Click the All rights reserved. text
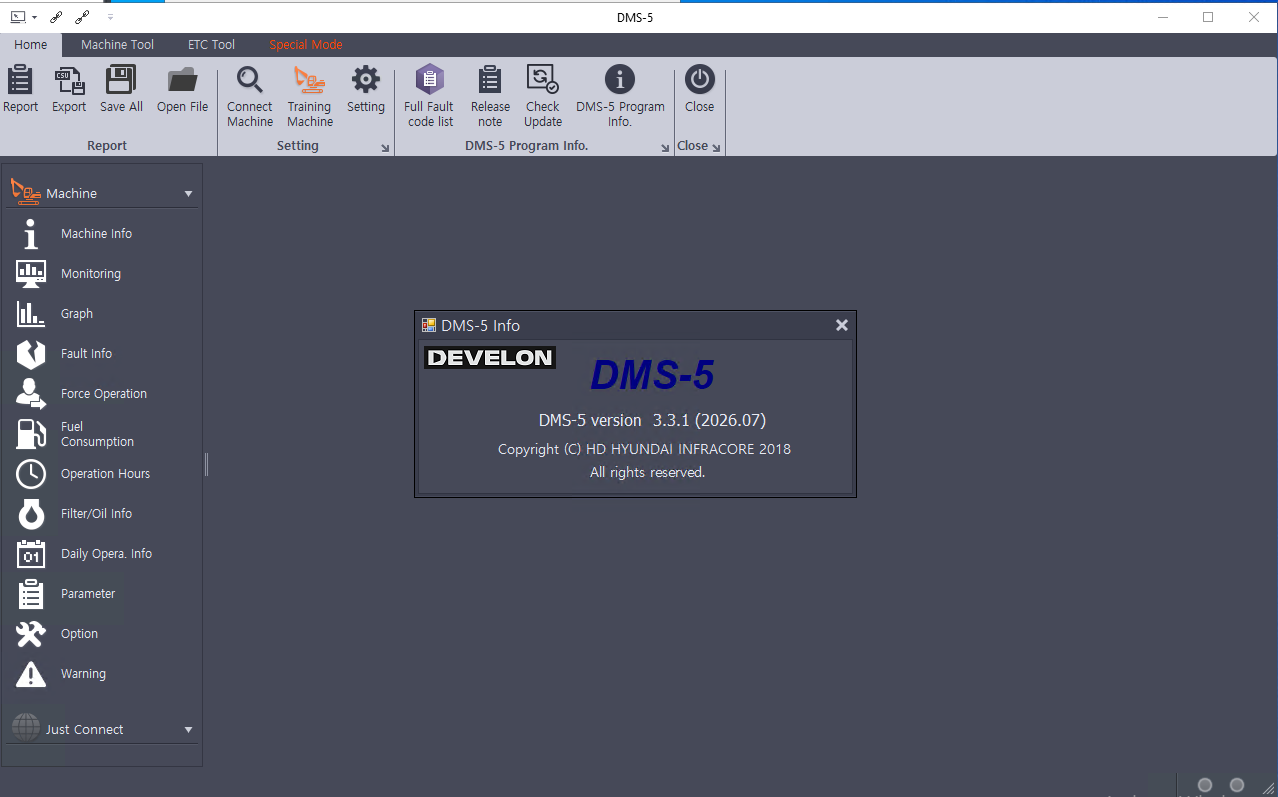Image resolution: width=1278 pixels, height=797 pixels. click(x=647, y=472)
